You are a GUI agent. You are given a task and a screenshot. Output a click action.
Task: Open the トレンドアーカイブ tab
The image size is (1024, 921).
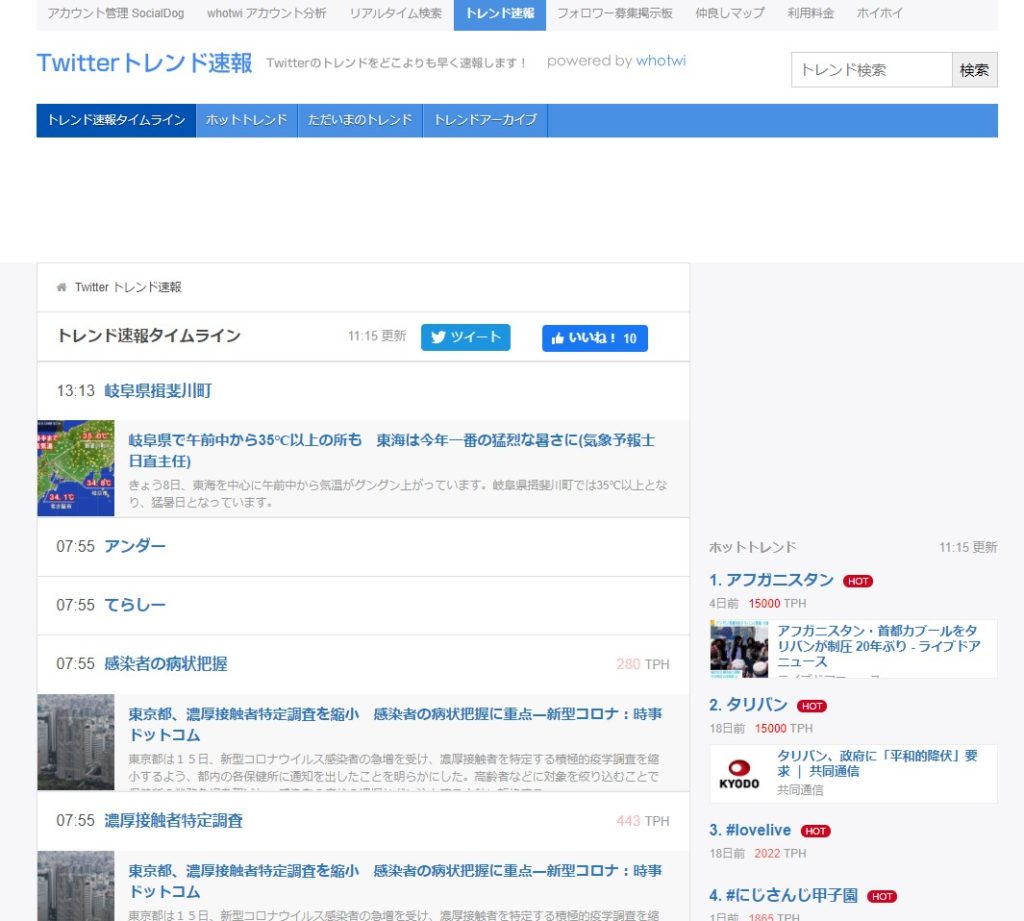486,120
